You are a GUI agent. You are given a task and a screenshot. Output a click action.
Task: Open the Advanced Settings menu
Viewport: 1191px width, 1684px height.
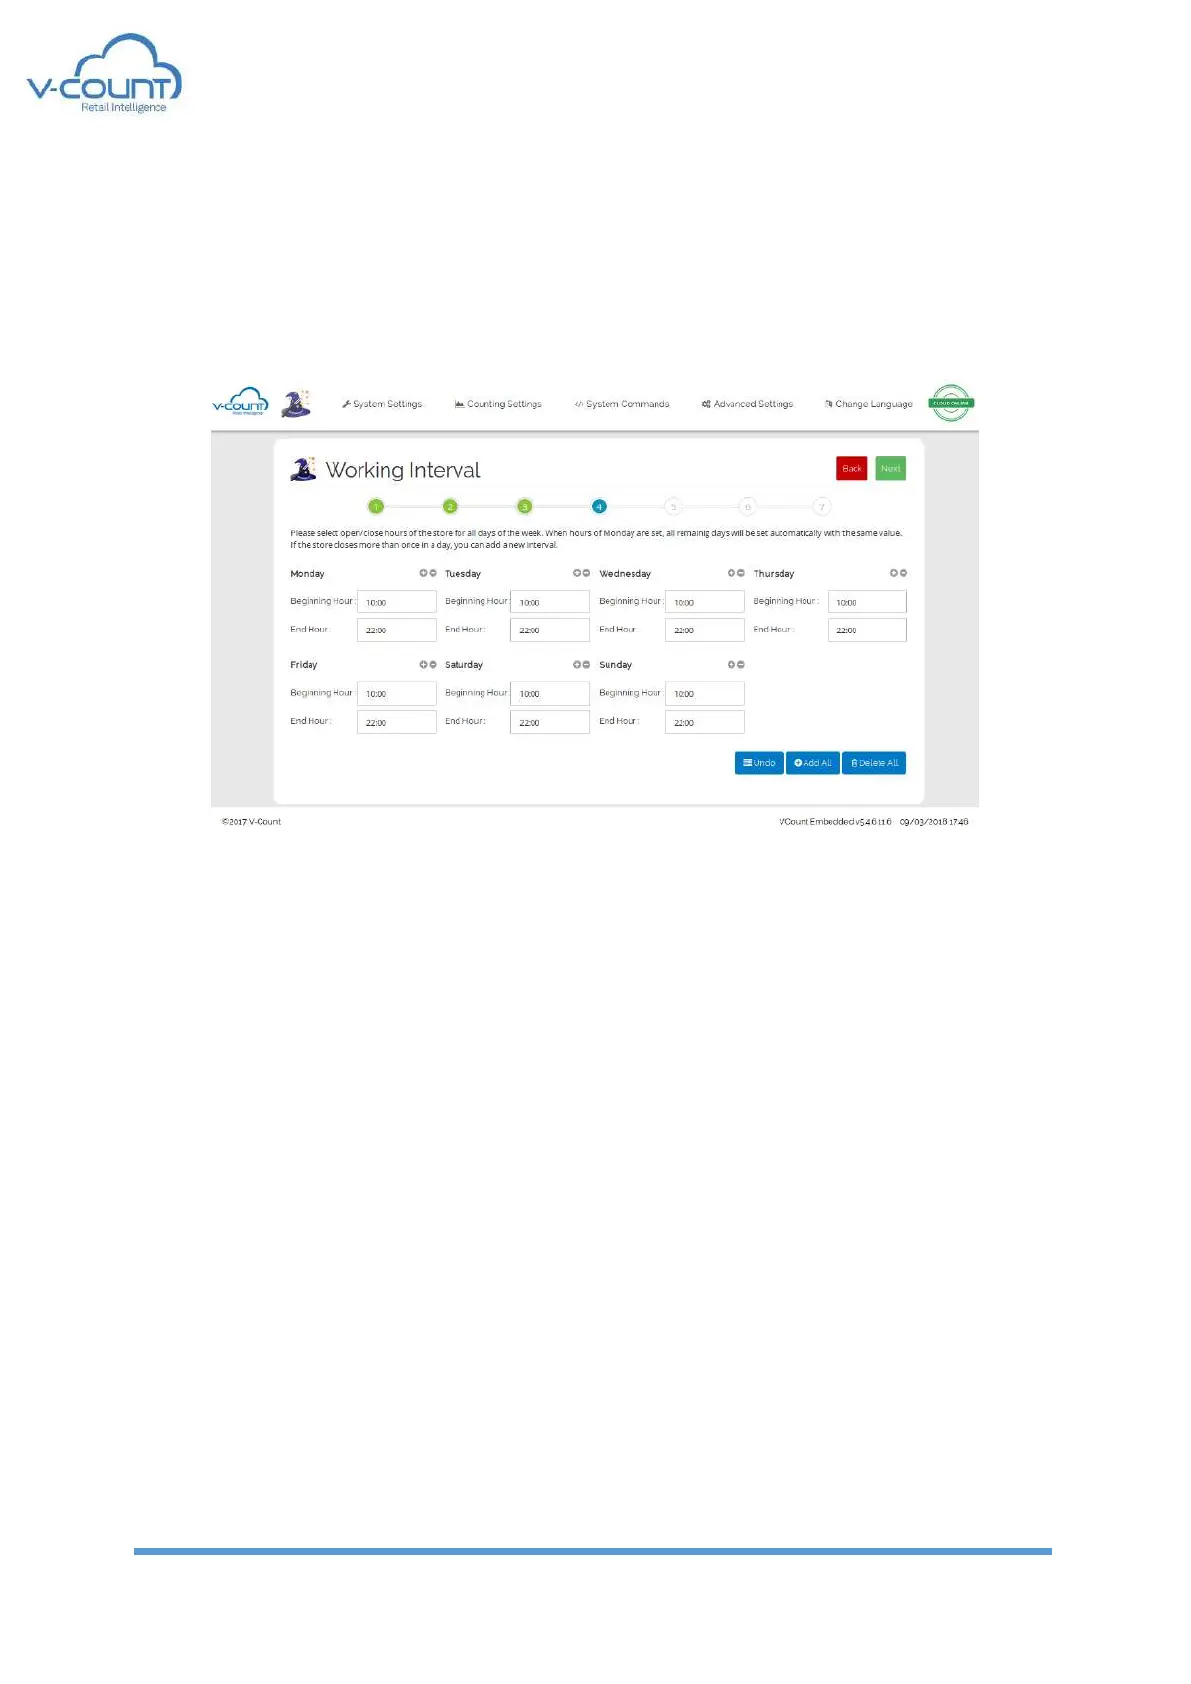pos(747,404)
